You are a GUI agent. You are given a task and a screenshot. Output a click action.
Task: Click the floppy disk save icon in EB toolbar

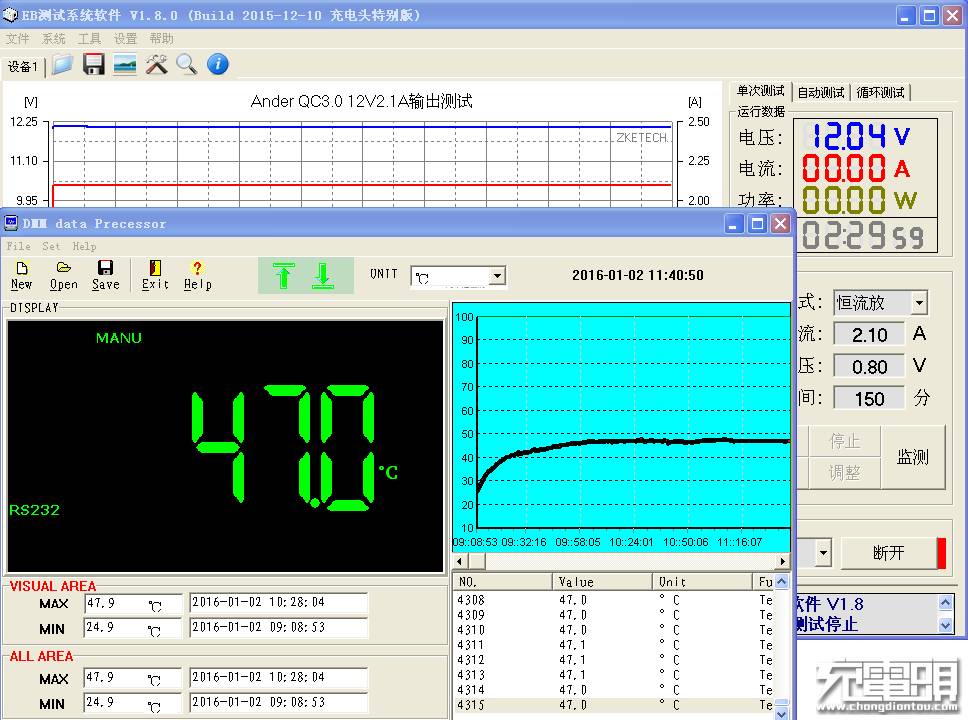point(94,65)
